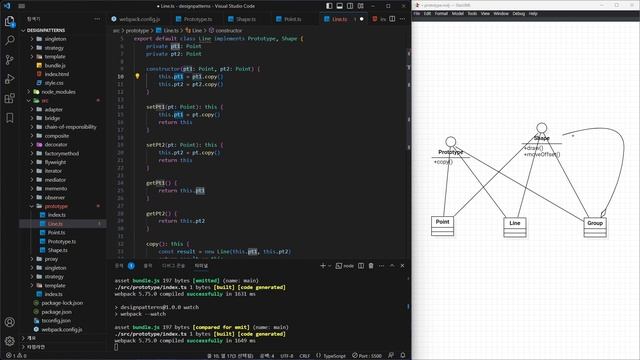Click the Port 5500 Live Server status
640x360 pixels.
(x=367, y=356)
